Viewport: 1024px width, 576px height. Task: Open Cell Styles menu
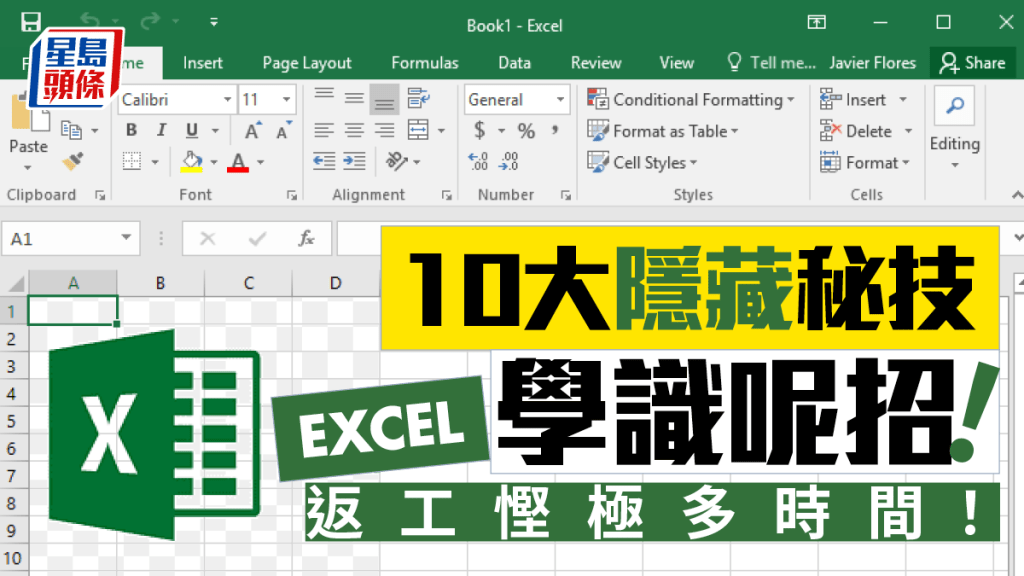pos(642,162)
